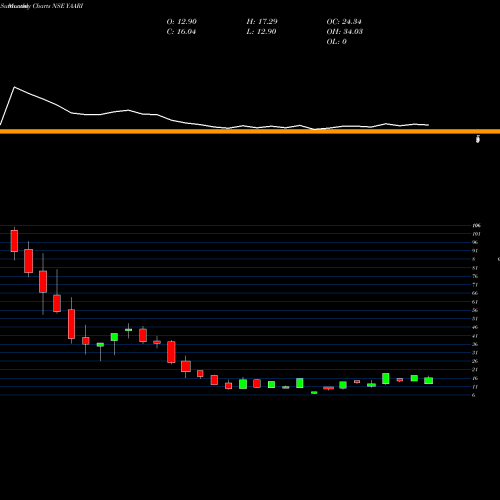Select the last green candlestick on the chart

(429, 381)
